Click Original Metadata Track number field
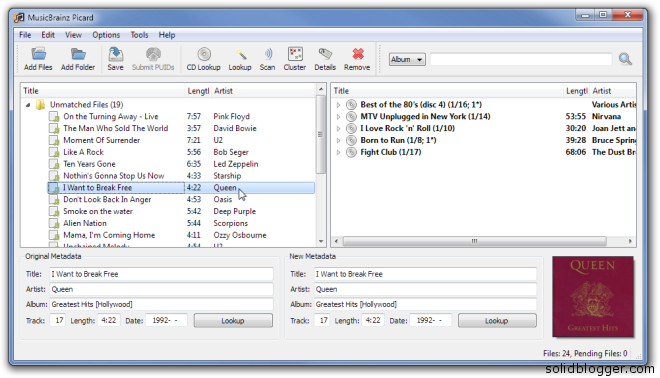Screen dimensions: 660x378 (58, 321)
